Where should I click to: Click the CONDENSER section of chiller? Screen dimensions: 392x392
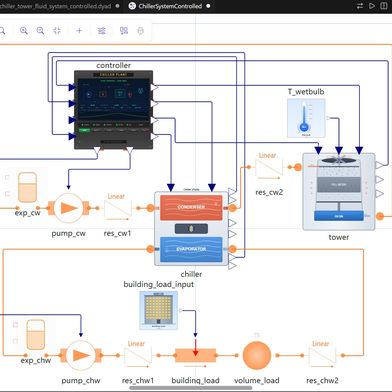191,207
